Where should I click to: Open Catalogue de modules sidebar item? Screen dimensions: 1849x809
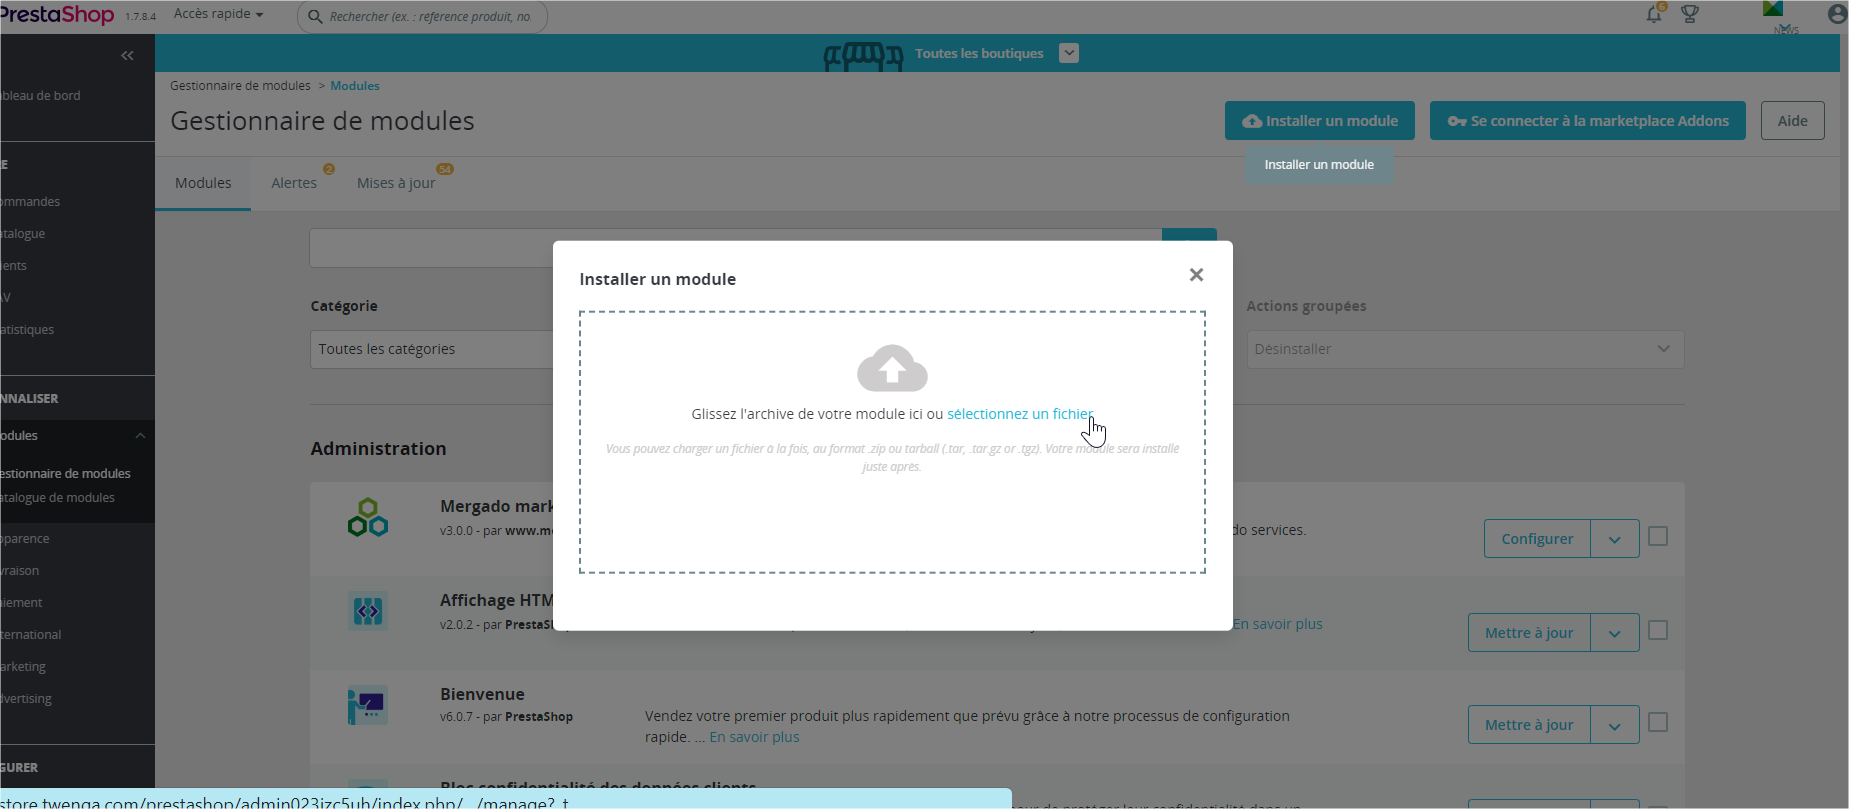[x=59, y=498]
